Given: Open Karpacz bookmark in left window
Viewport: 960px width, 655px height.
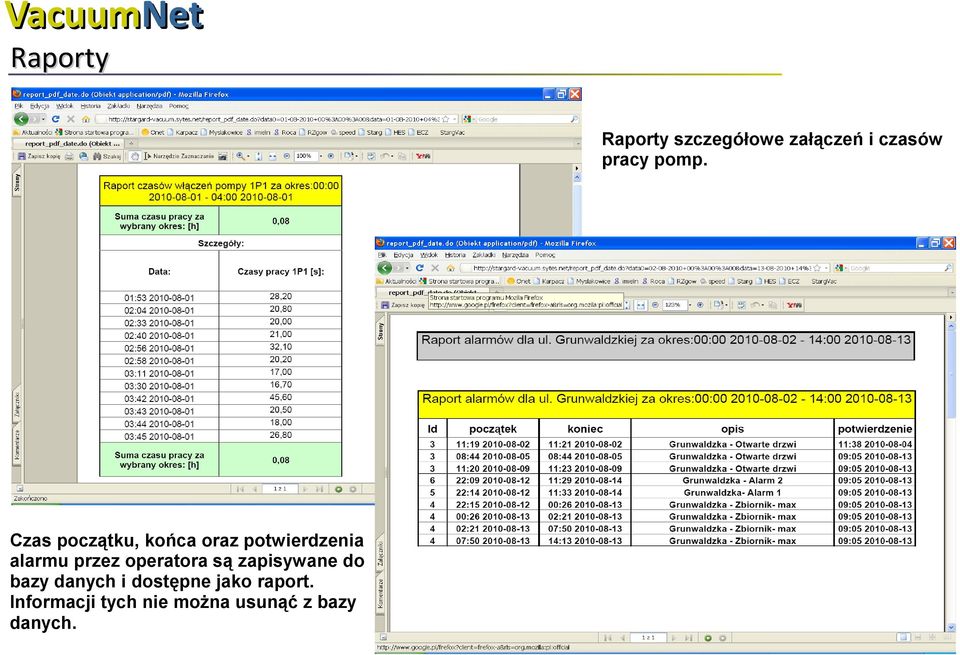Looking at the screenshot, I should [x=182, y=132].
